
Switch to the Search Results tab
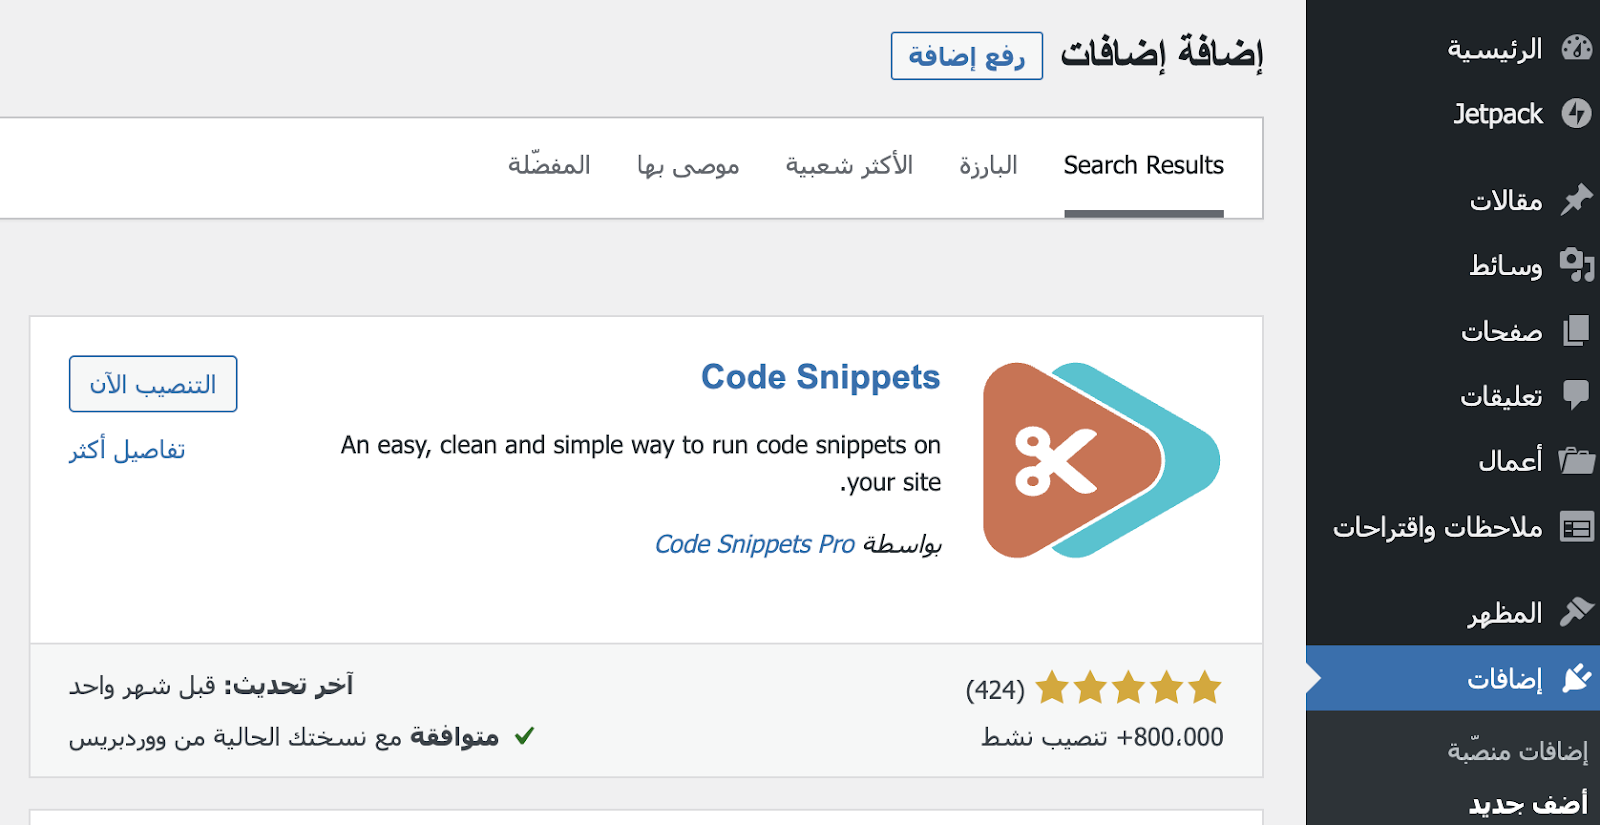click(1143, 166)
